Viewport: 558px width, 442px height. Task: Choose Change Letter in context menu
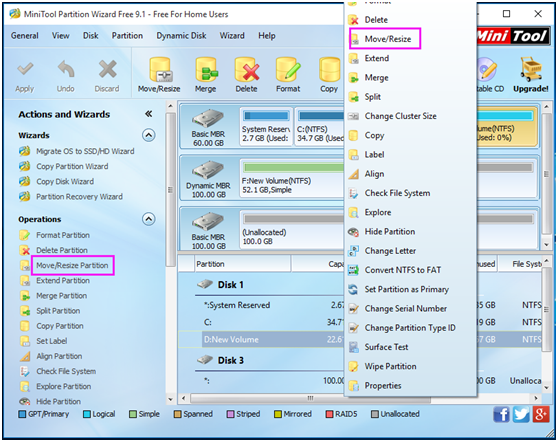pos(411,251)
